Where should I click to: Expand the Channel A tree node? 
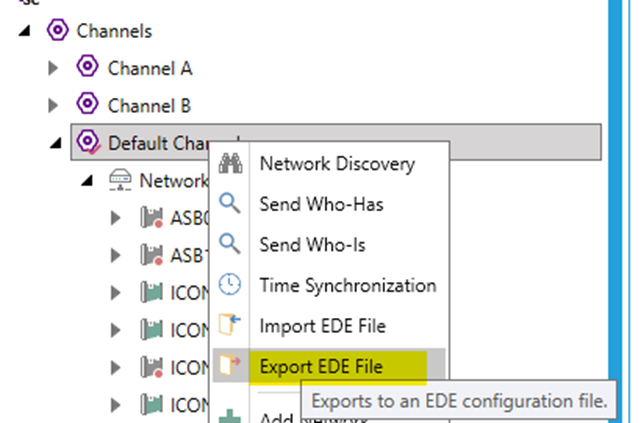(x=55, y=69)
